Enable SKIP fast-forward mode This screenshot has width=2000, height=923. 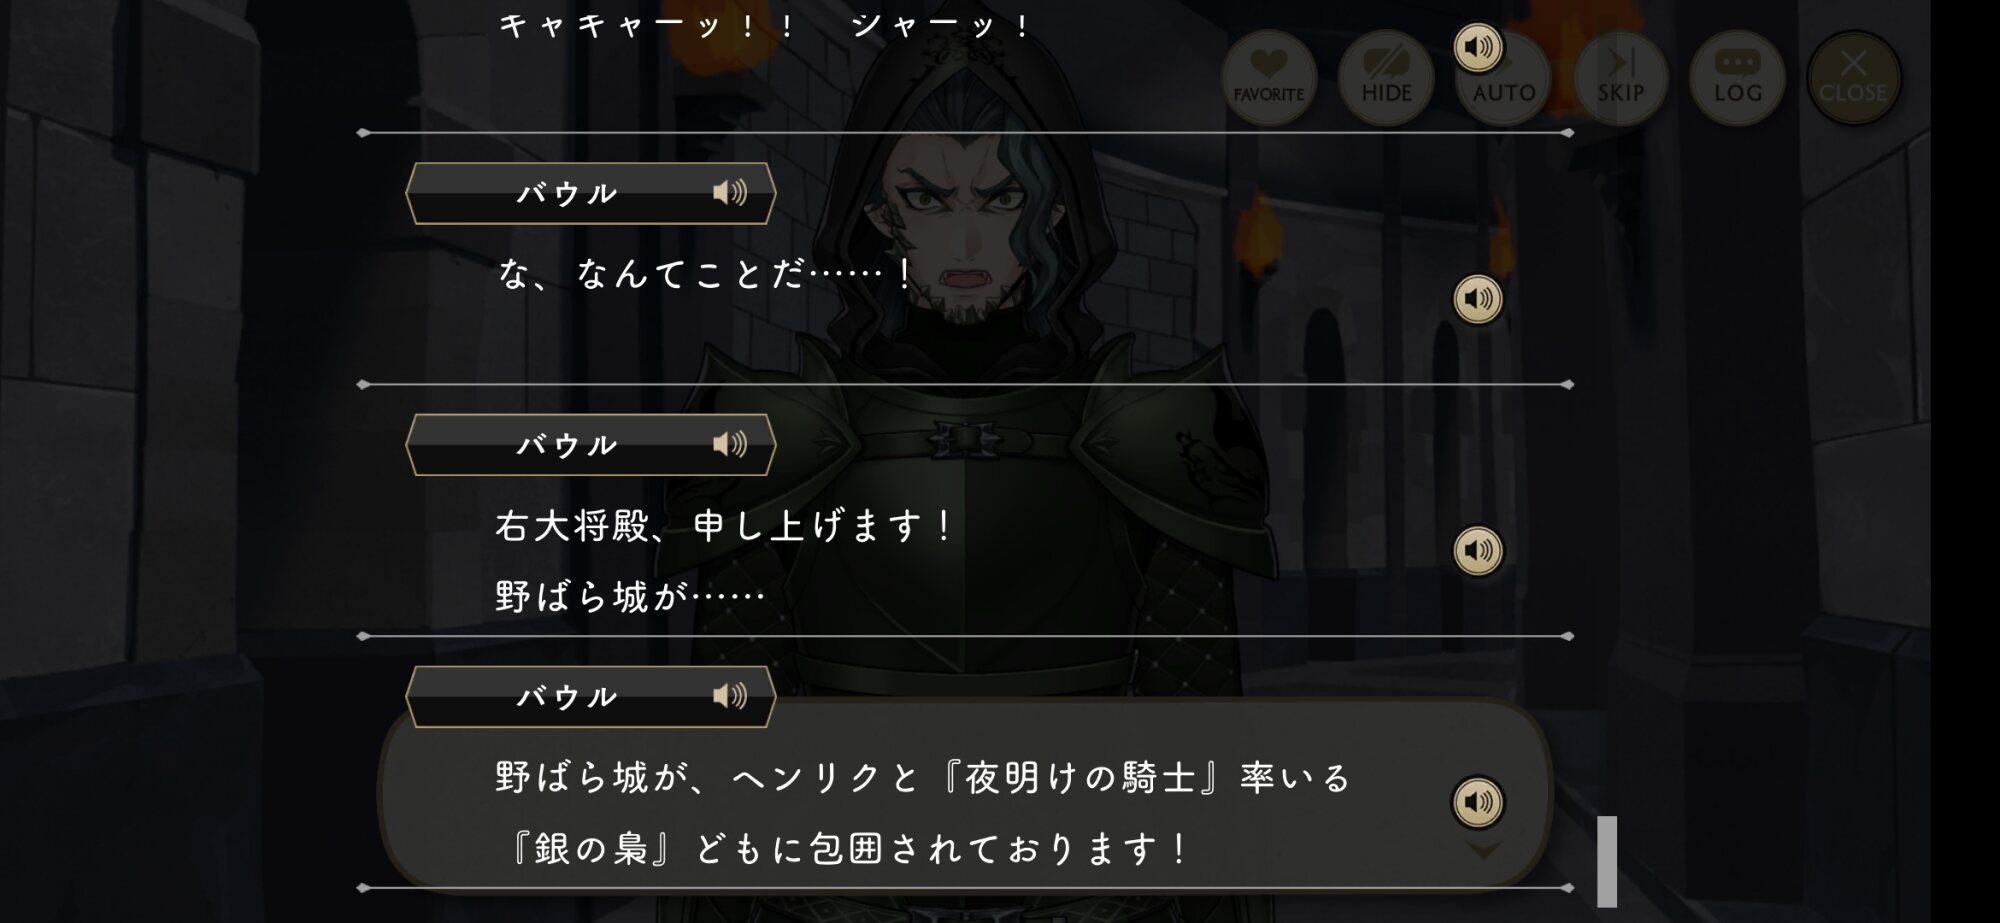click(1620, 78)
